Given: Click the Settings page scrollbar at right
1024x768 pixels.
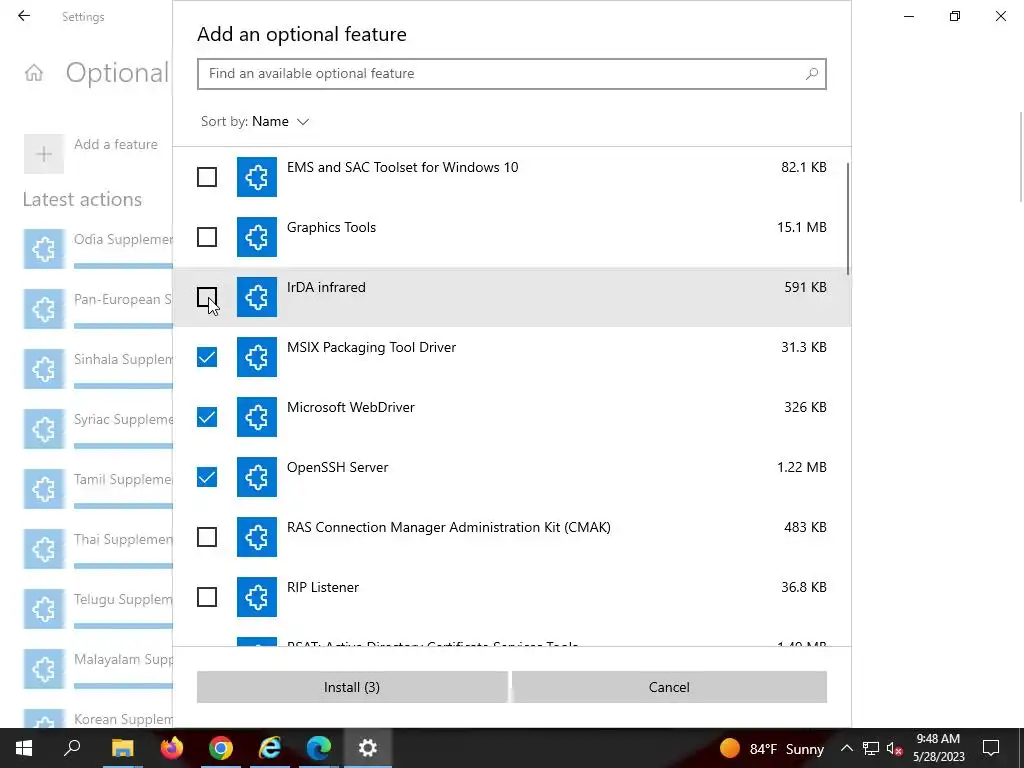Looking at the screenshot, I should point(1021,157).
